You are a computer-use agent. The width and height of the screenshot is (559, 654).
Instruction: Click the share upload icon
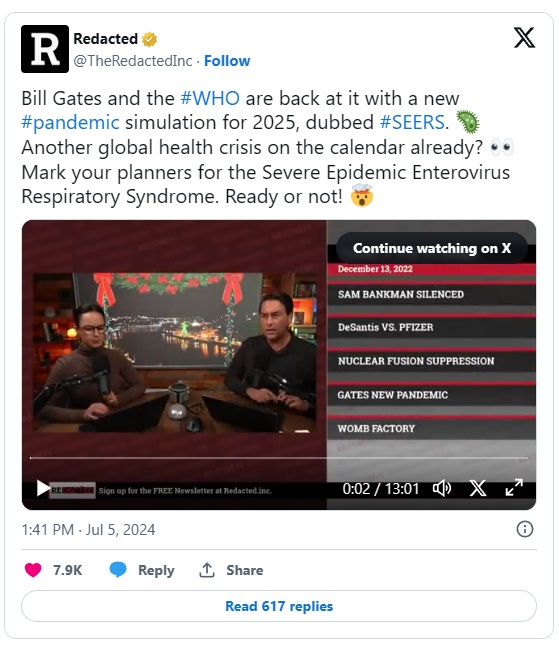coord(207,570)
